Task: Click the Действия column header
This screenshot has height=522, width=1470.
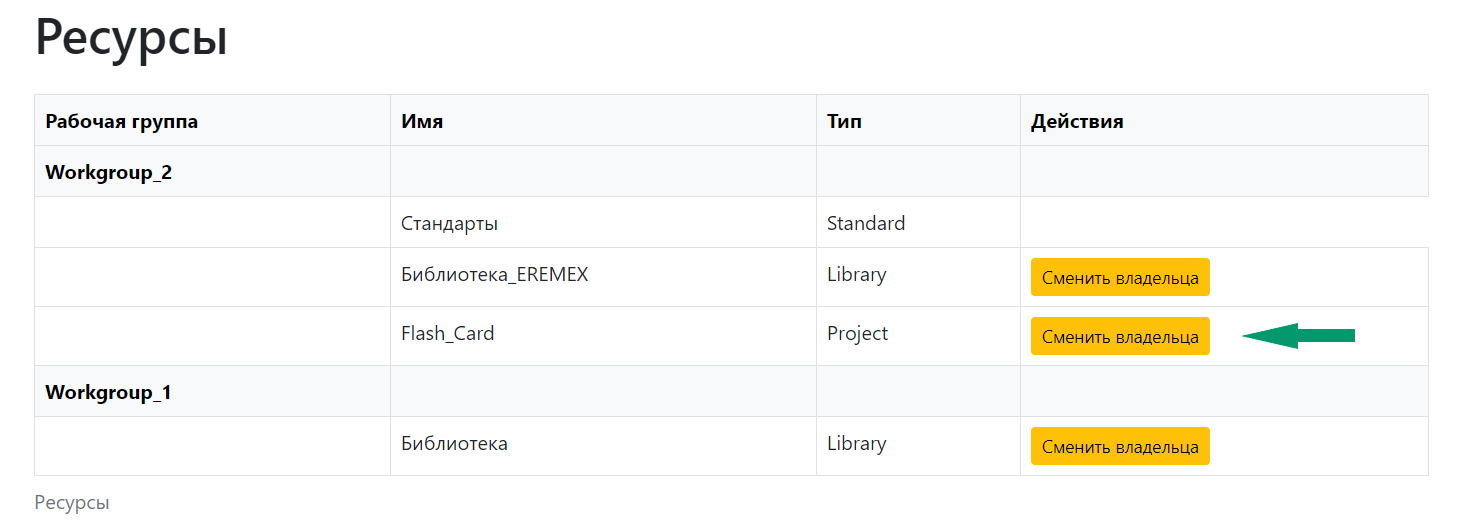Action: click(1077, 122)
